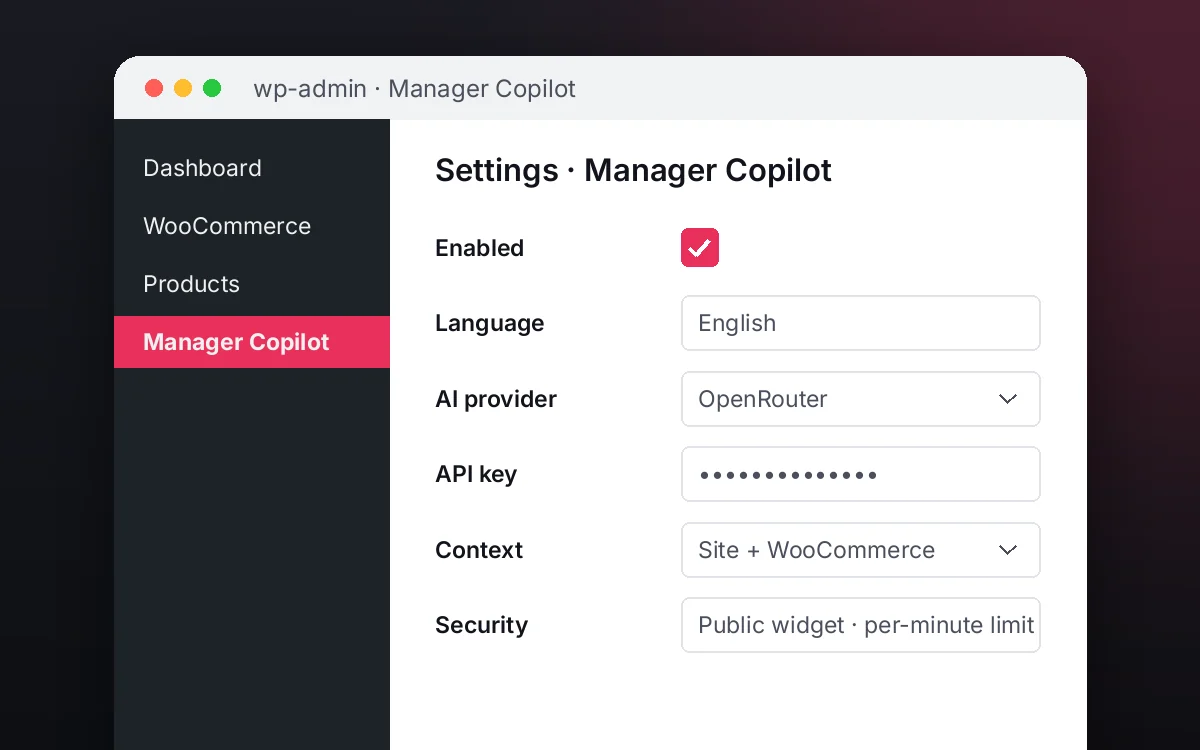Image resolution: width=1200 pixels, height=750 pixels.
Task: Click the red close window button
Action: click(x=154, y=88)
